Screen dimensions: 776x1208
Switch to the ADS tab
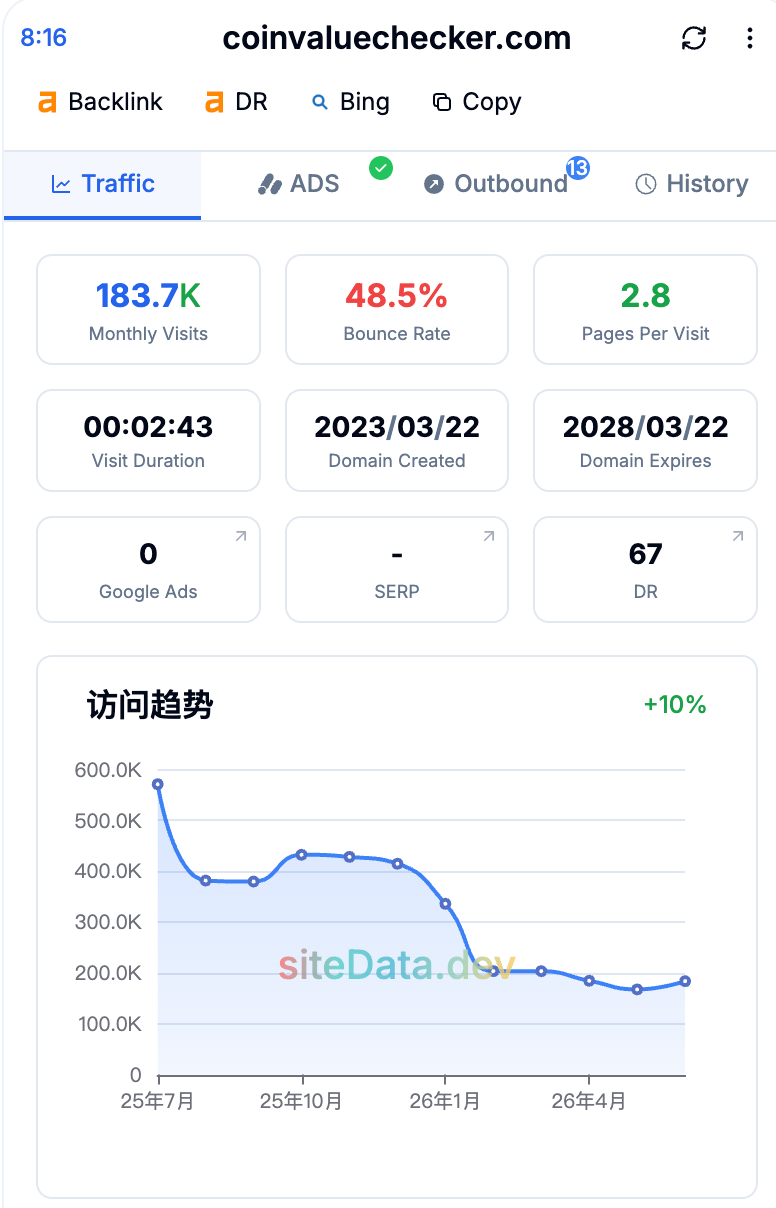click(x=299, y=184)
